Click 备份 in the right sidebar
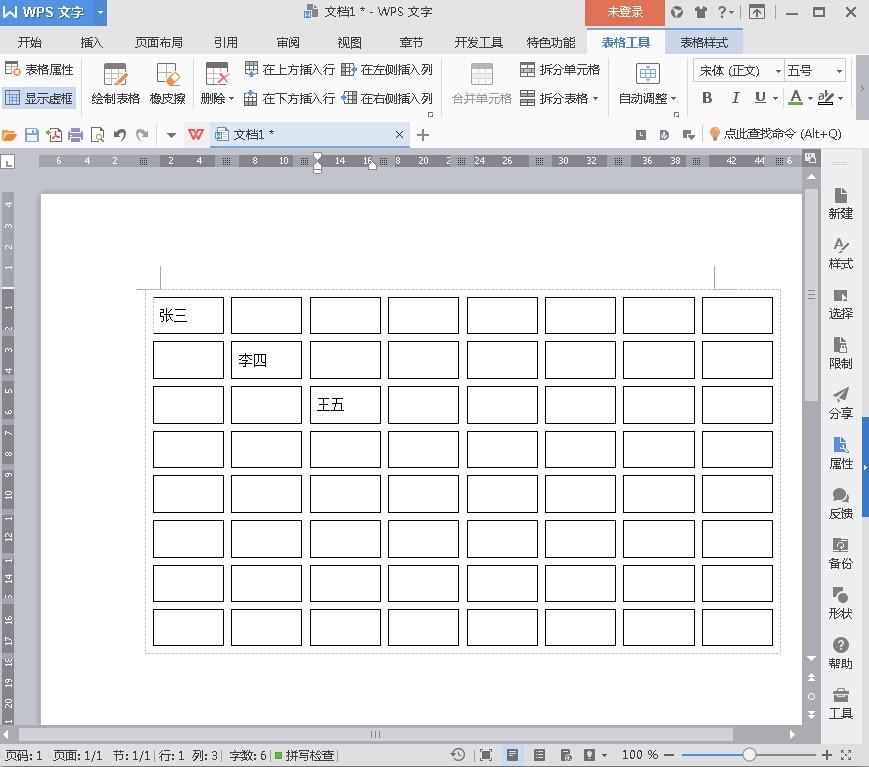Viewport: 869px width, 767px height. [840, 554]
